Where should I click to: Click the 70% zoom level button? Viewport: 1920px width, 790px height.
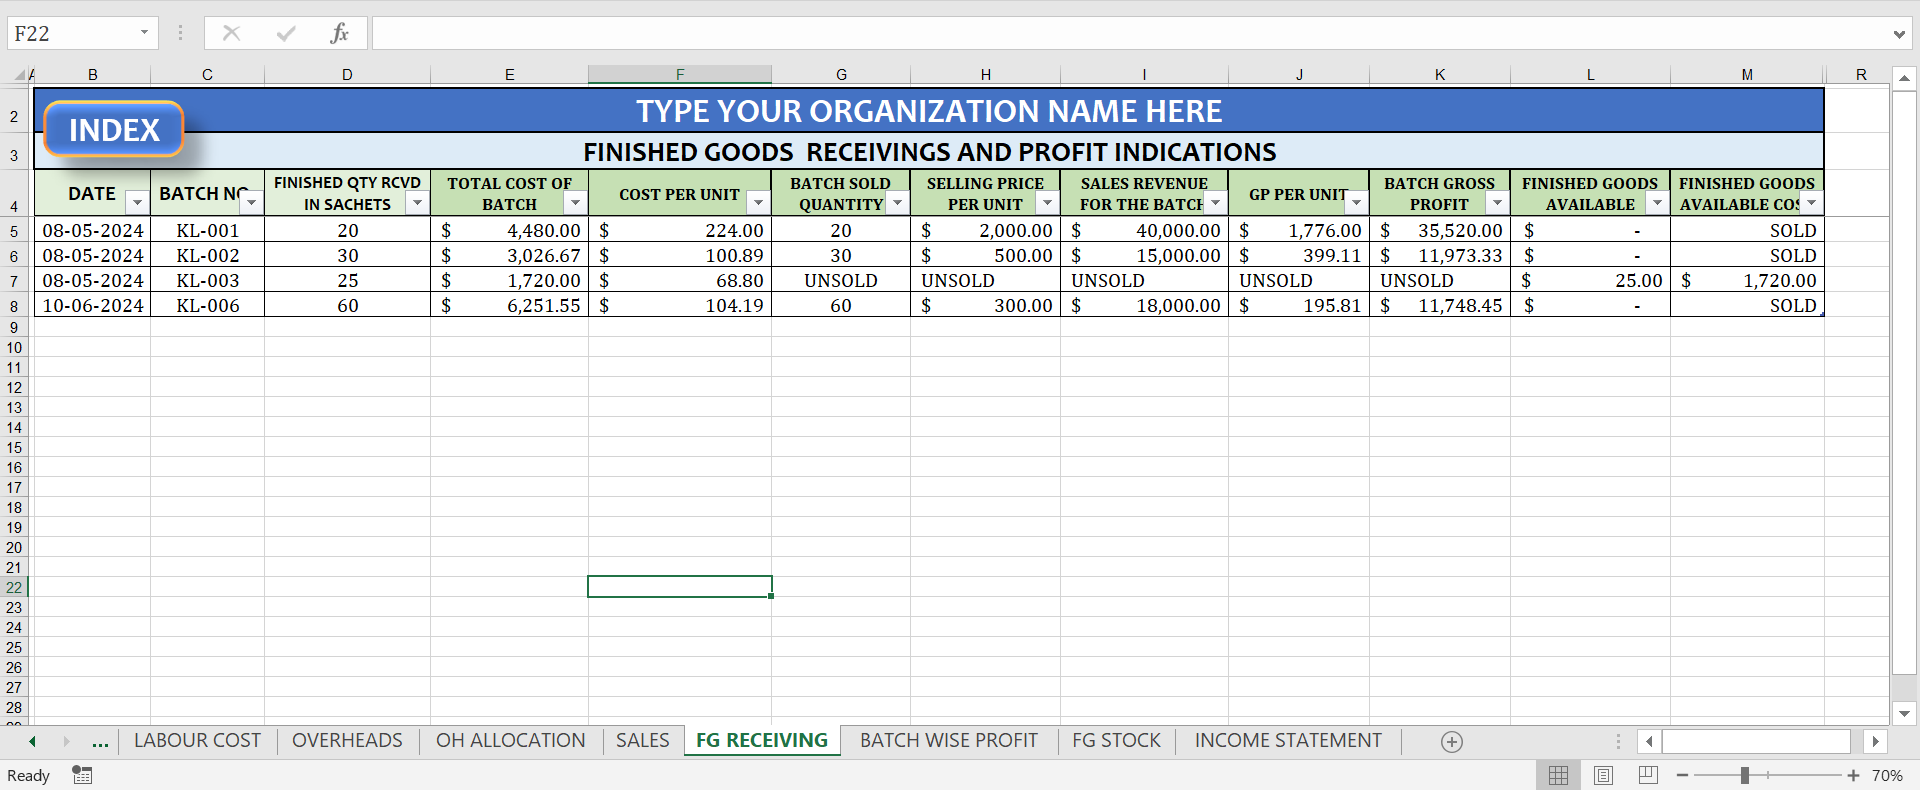pyautogui.click(x=1887, y=775)
